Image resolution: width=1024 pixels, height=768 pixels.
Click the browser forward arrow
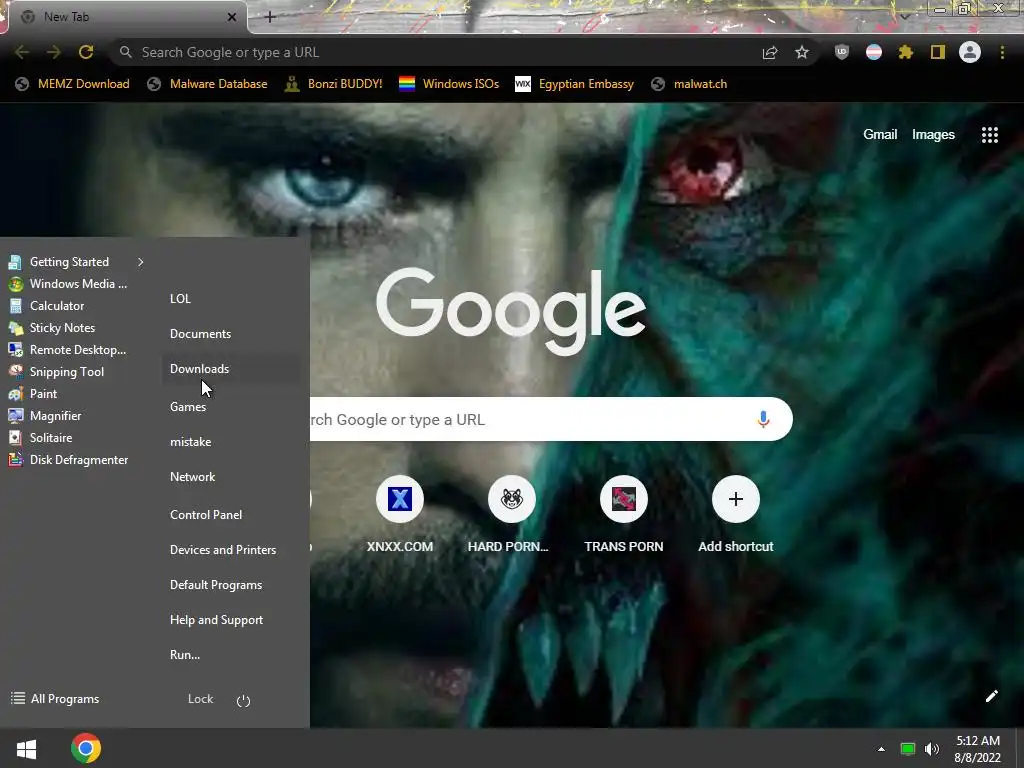coord(54,52)
